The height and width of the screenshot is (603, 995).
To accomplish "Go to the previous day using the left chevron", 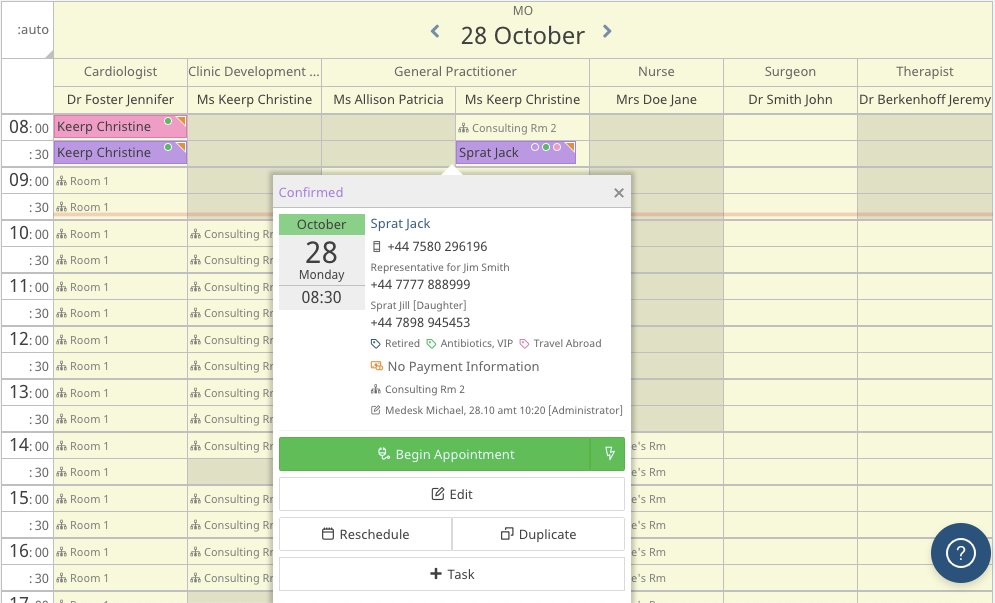I will [x=434, y=31].
